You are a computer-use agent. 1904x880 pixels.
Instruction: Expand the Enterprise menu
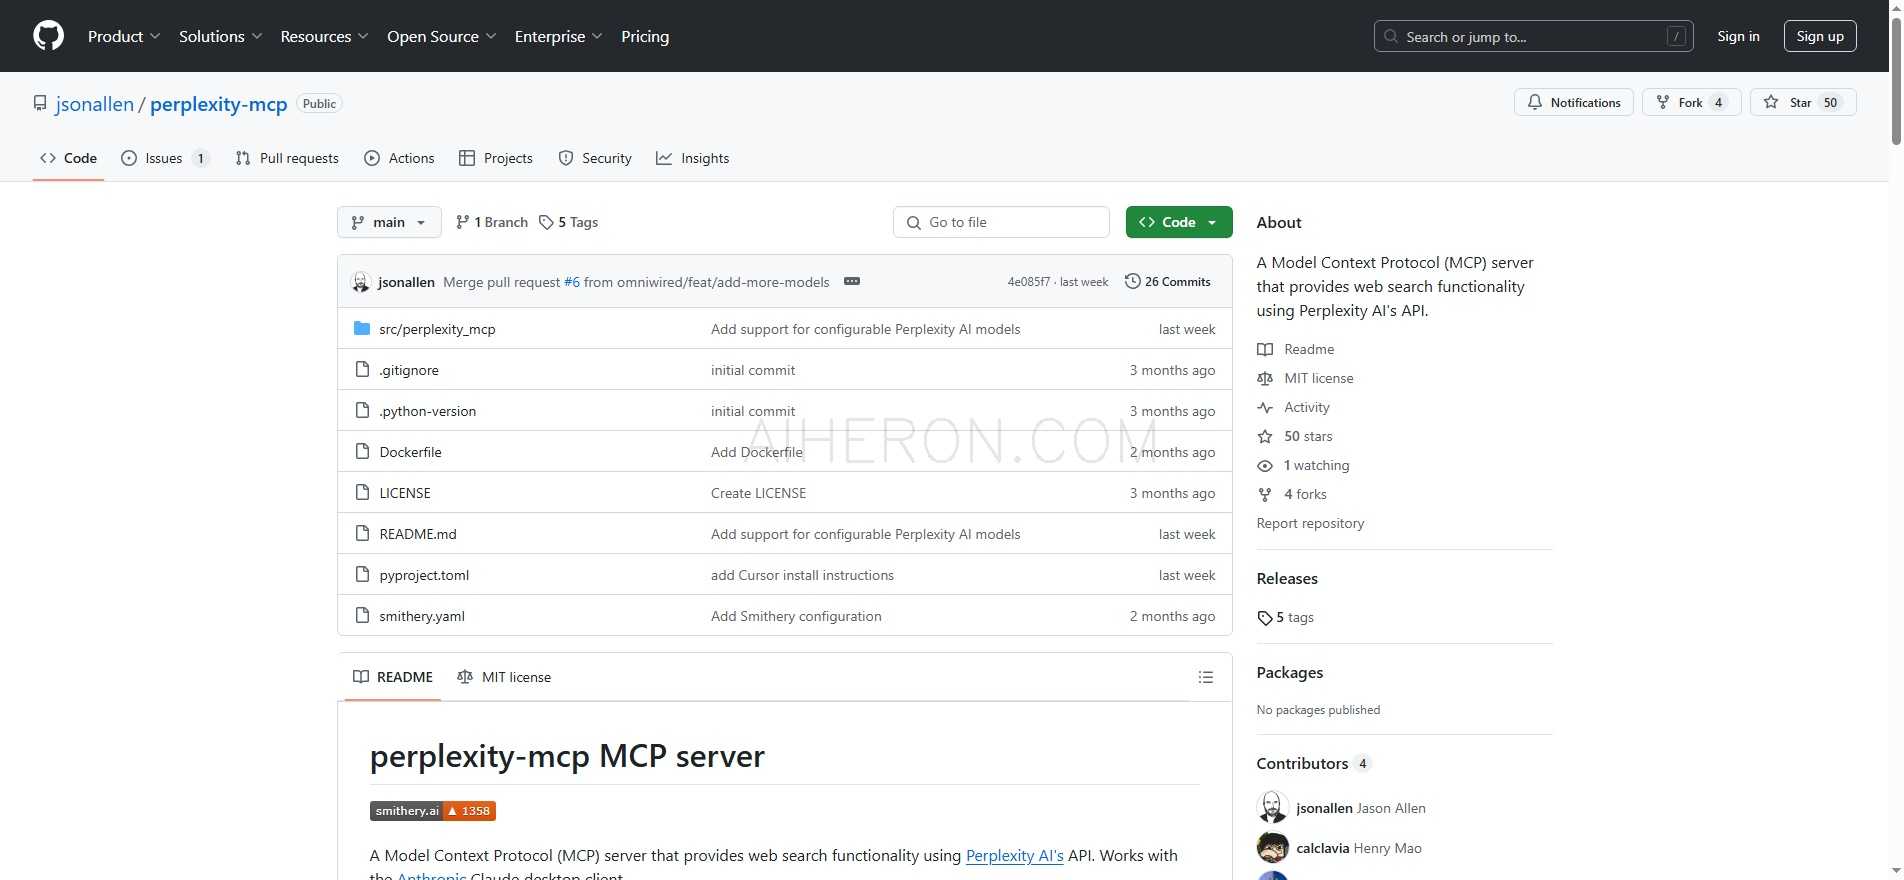558,36
